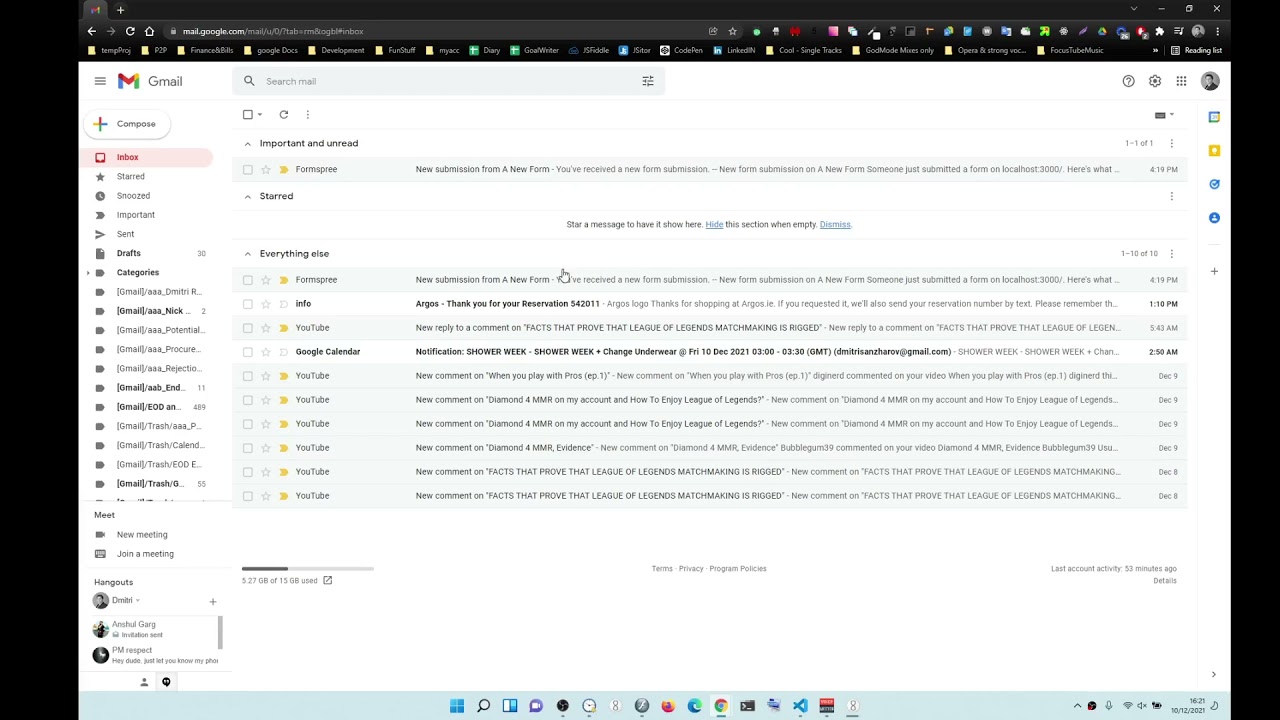The height and width of the screenshot is (720, 1280).
Task: Open the Program Policies link
Action: [x=738, y=569]
